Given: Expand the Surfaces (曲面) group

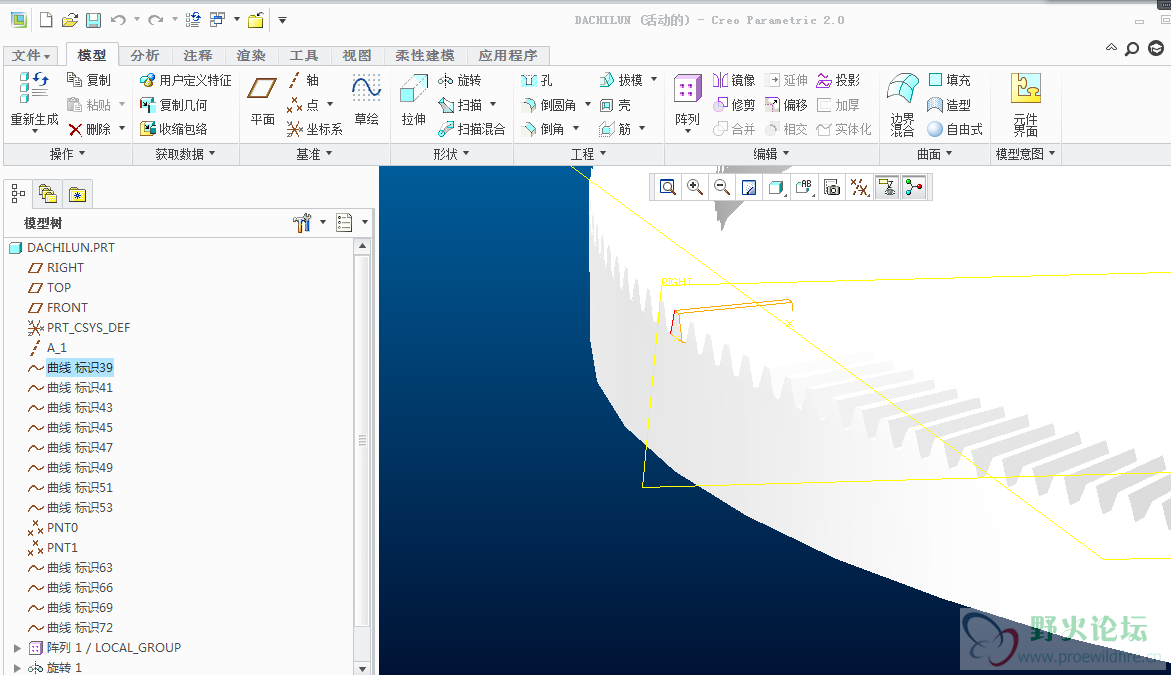Looking at the screenshot, I should [935, 154].
